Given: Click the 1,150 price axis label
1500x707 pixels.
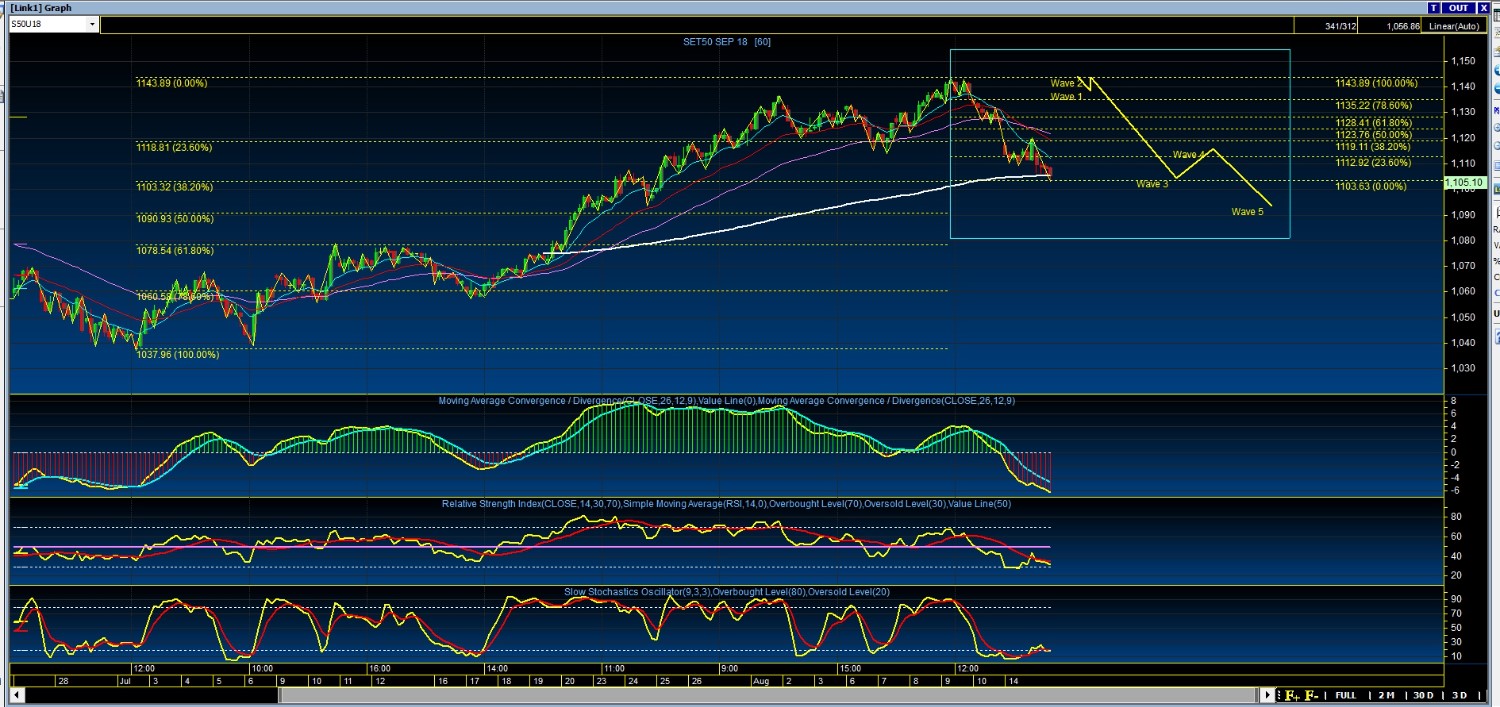Looking at the screenshot, I should (1463, 62).
